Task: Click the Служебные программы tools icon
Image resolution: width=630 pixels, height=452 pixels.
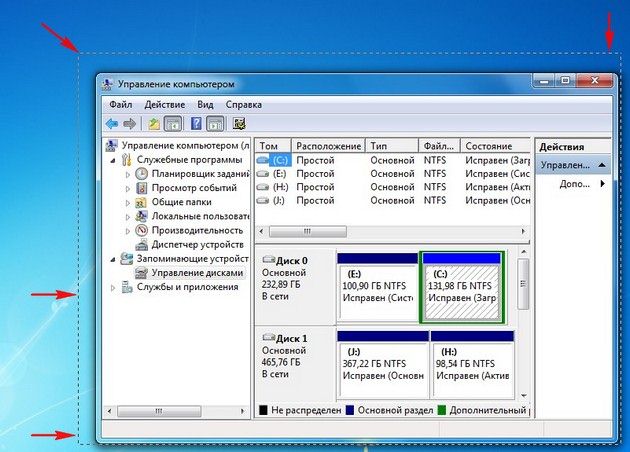Action: click(x=127, y=160)
